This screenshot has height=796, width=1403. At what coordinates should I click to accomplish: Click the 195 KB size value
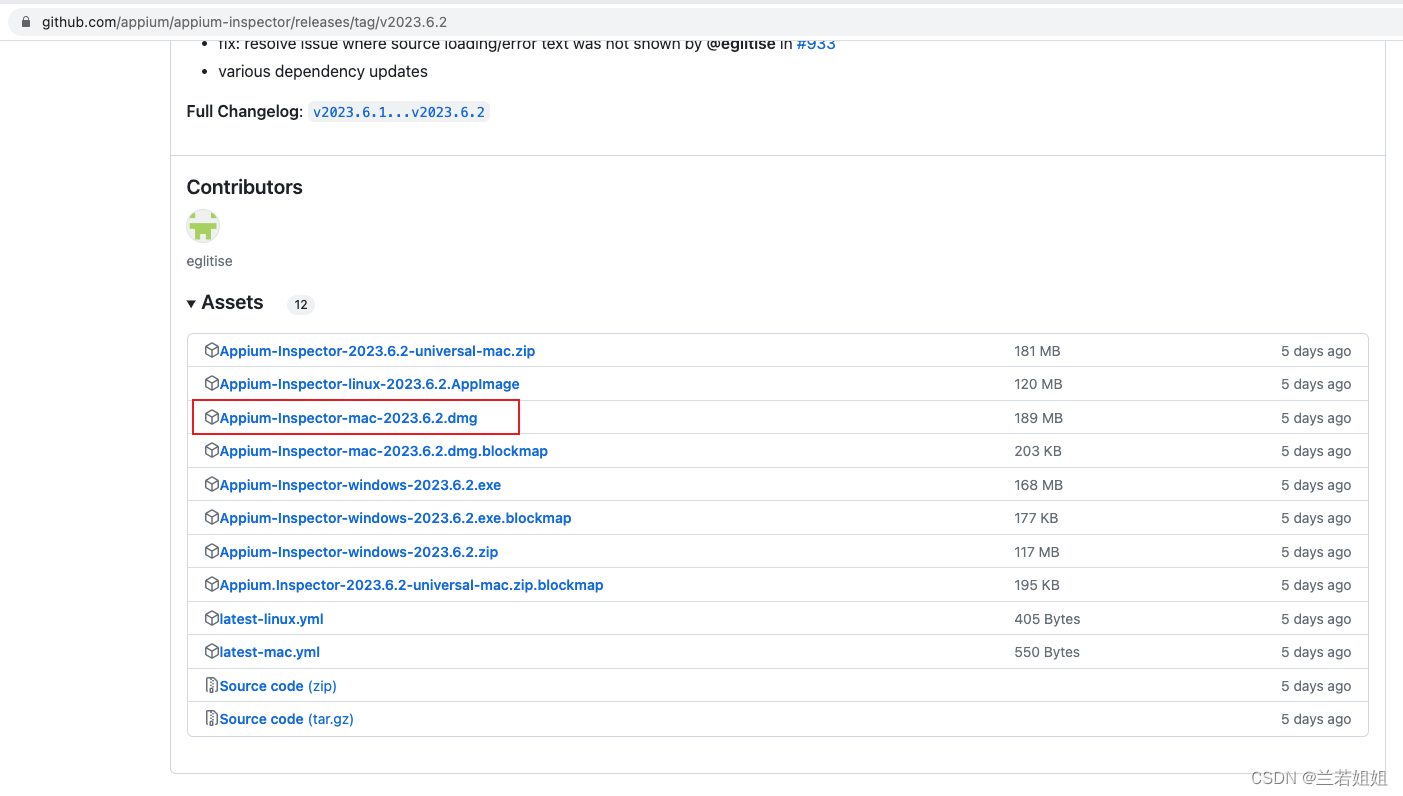point(1037,585)
